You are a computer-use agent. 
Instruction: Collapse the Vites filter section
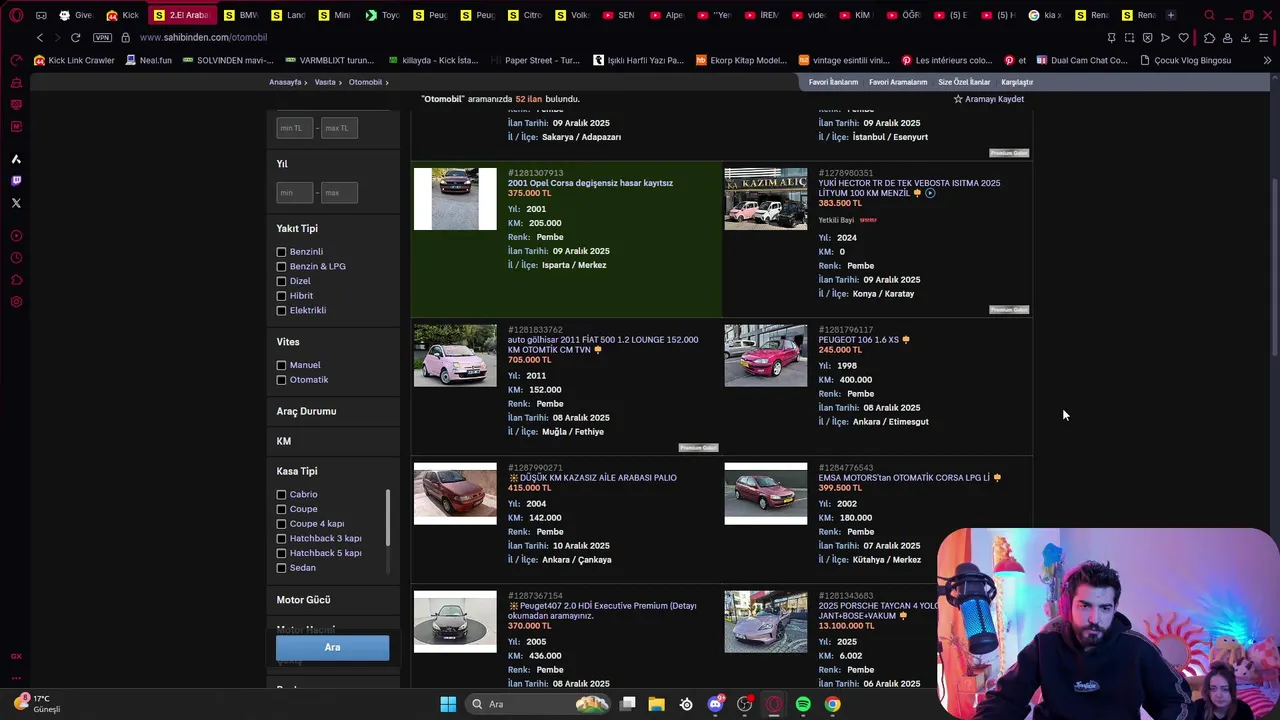[x=288, y=342]
